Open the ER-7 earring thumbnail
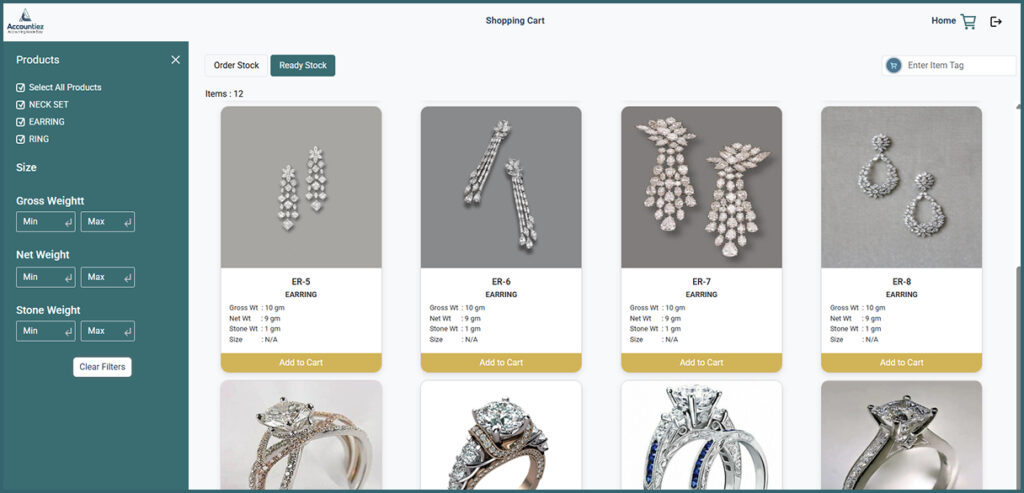The image size is (1024, 493). click(701, 187)
